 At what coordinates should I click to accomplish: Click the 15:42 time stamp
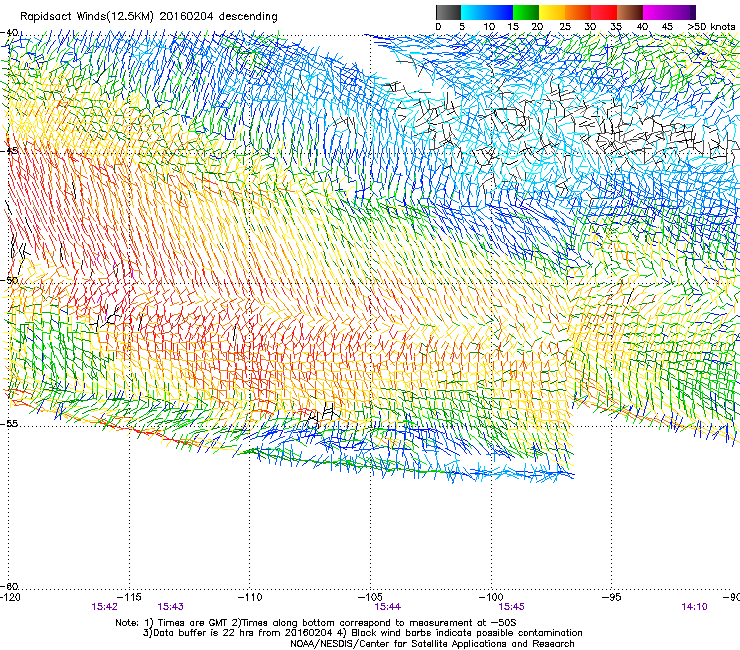pos(104,607)
